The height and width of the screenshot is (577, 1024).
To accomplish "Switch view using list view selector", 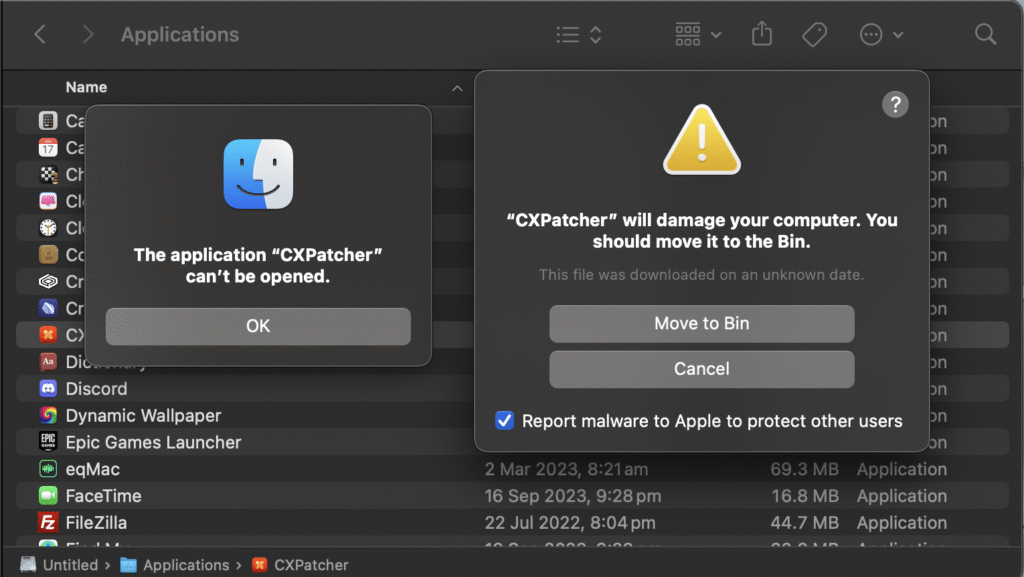I will click(579, 35).
